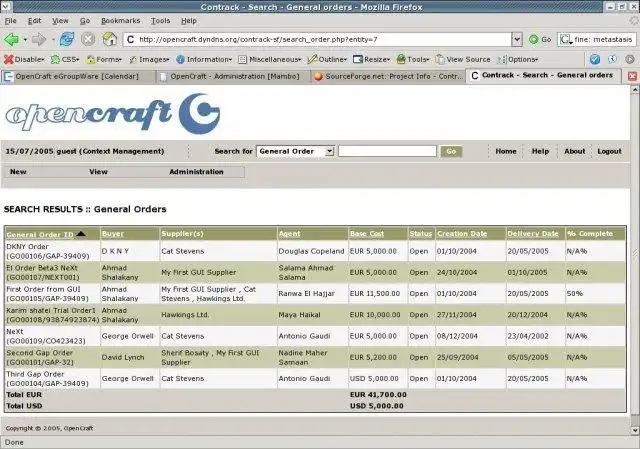Open the Go menu in menu bar
This screenshot has height=449, width=640.
click(85, 21)
